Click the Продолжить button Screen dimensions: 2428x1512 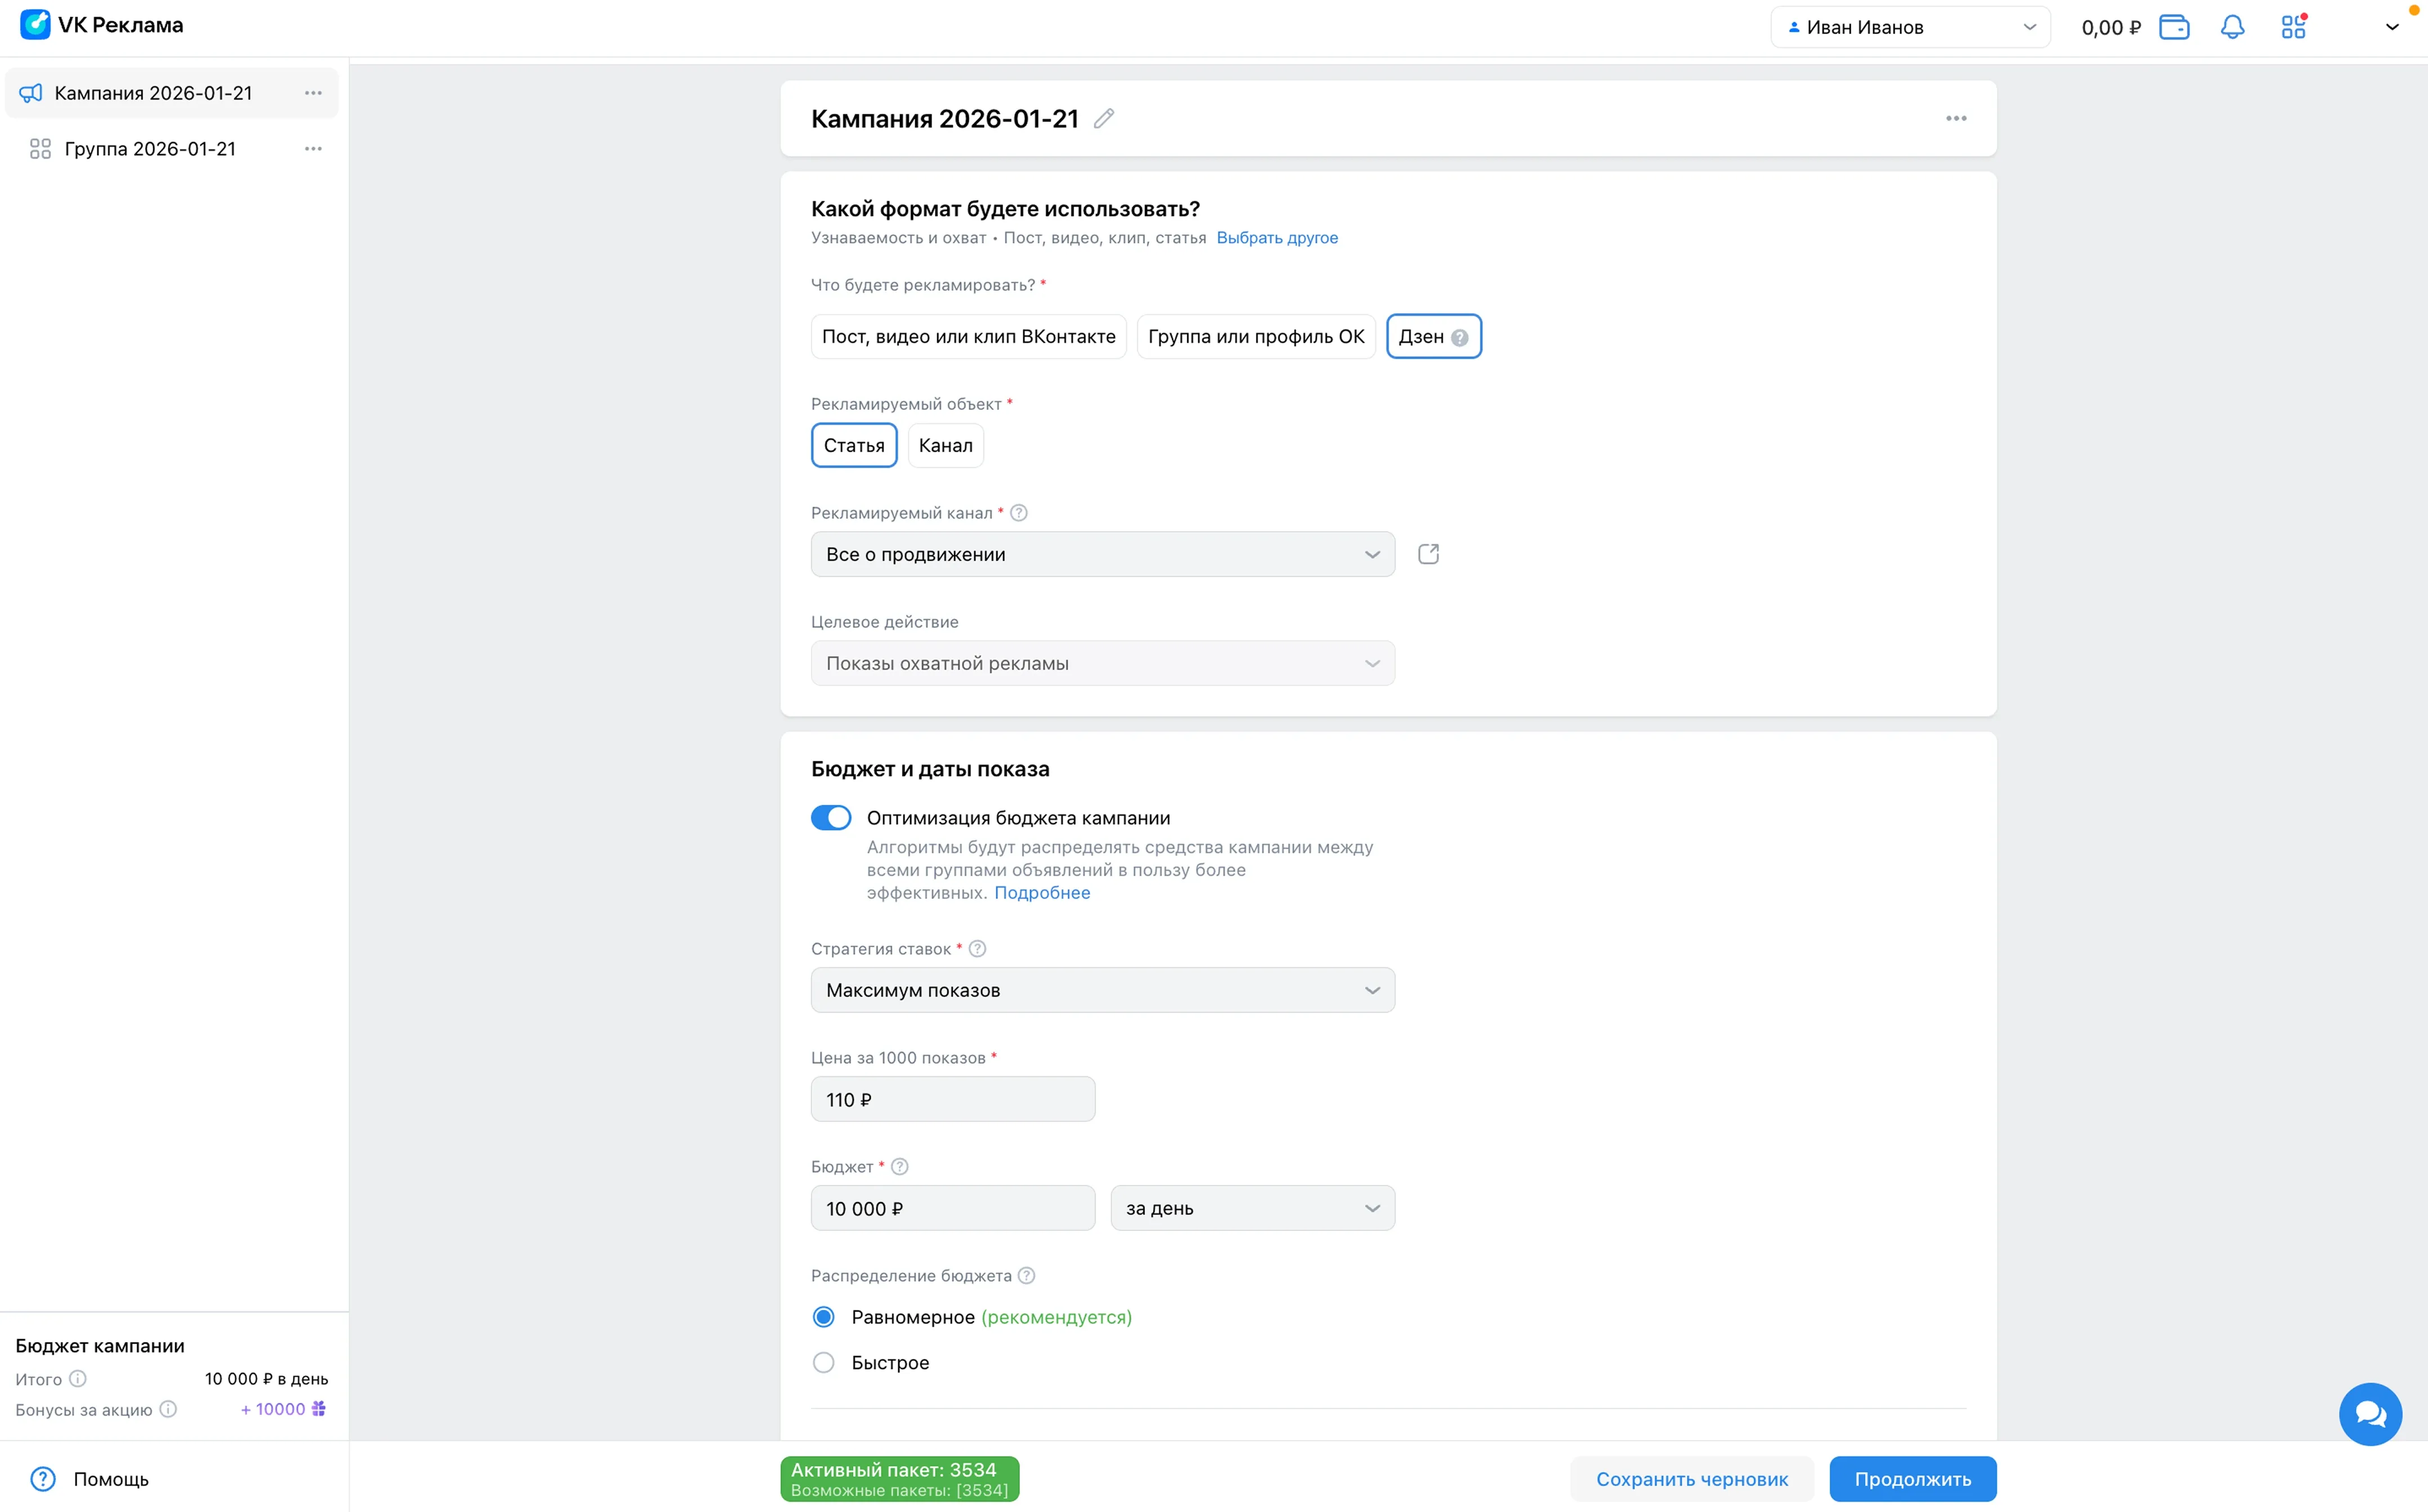1912,1479
